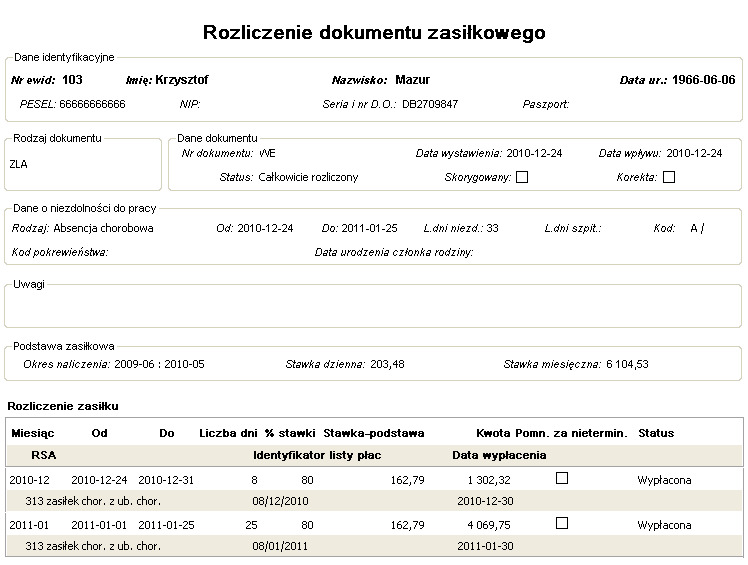
Task: Toggle the Skorygowany checkbox
Action: (522, 177)
